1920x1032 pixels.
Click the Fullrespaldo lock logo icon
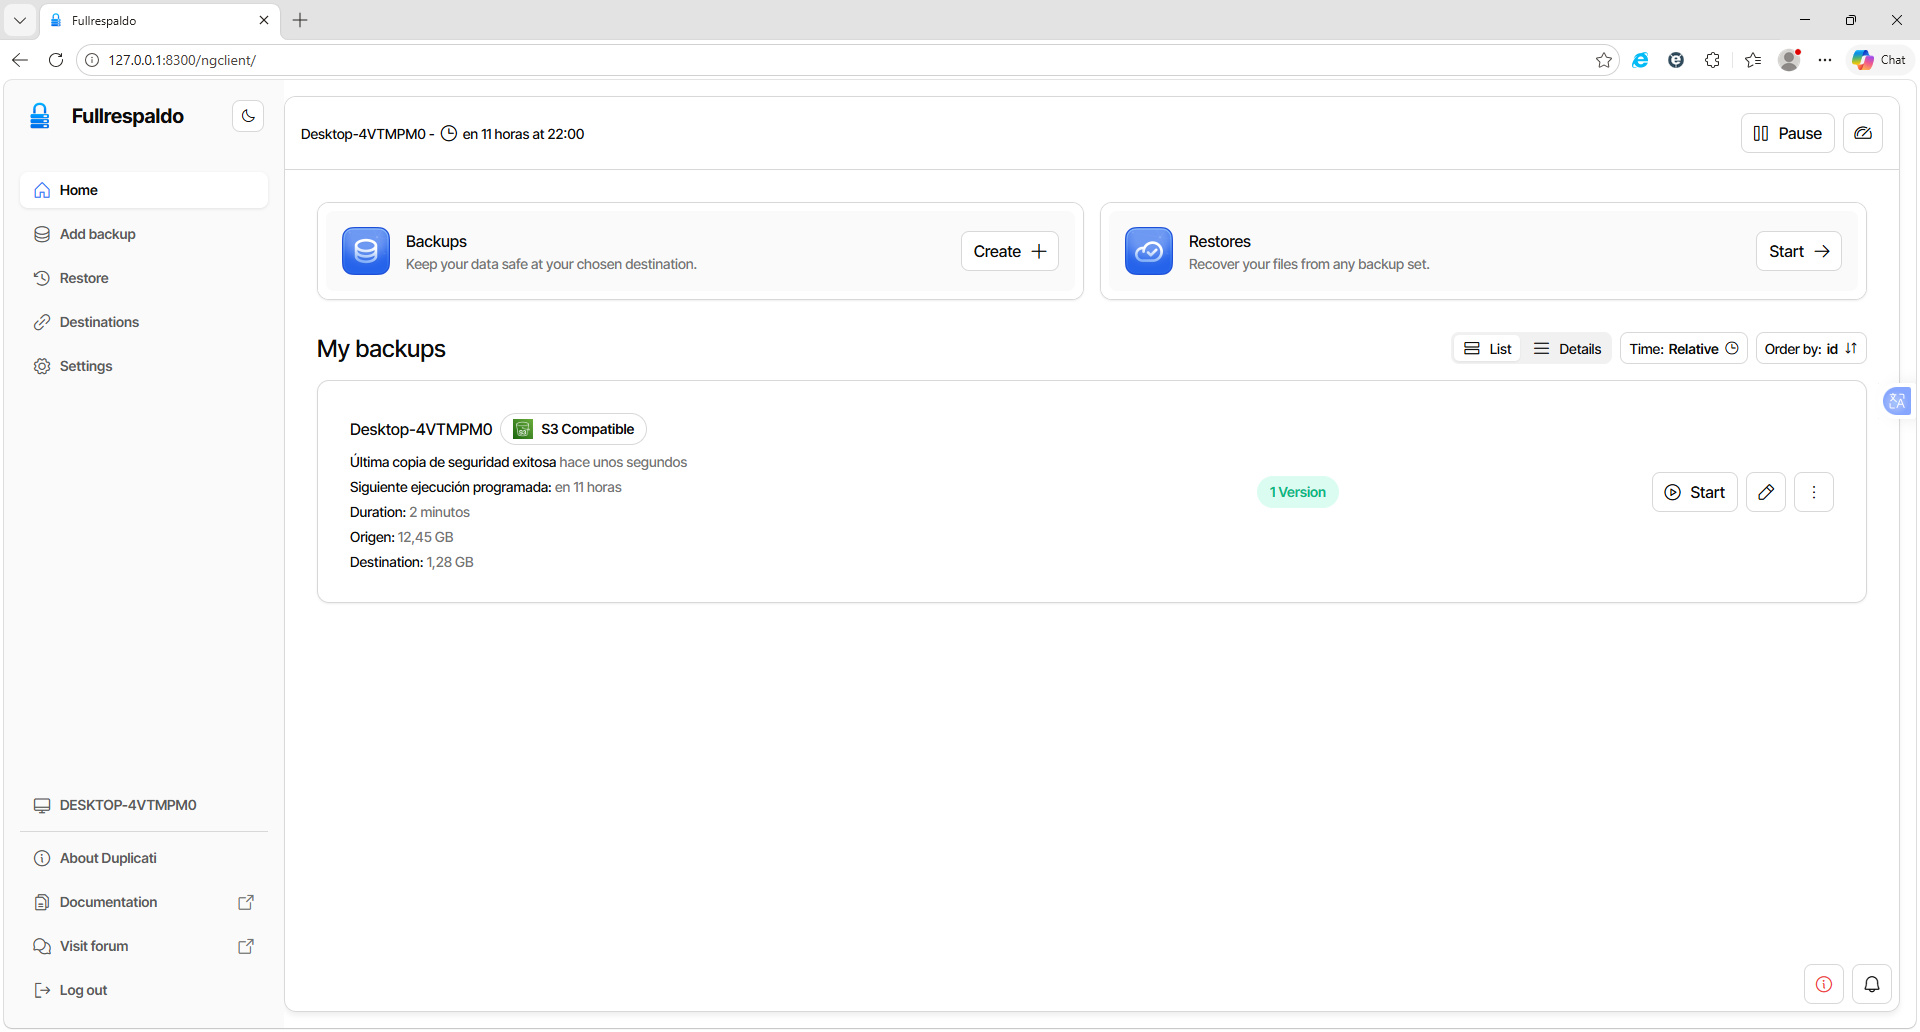click(40, 116)
